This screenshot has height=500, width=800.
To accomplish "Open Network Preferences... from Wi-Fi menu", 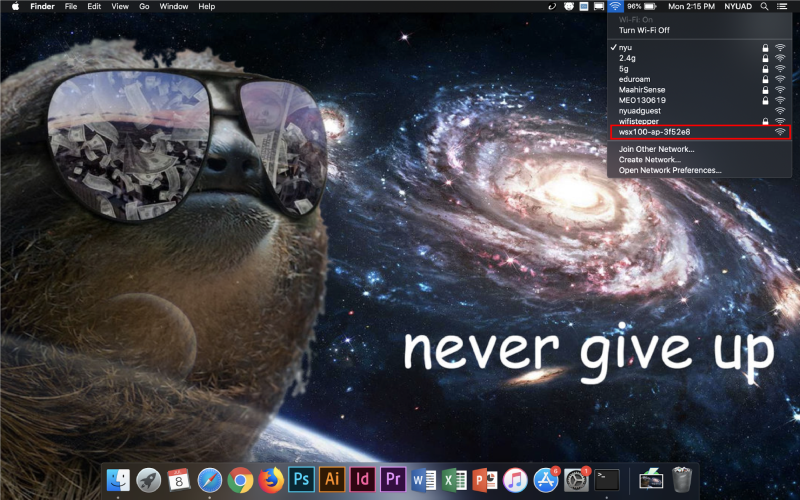I will 699,170.
